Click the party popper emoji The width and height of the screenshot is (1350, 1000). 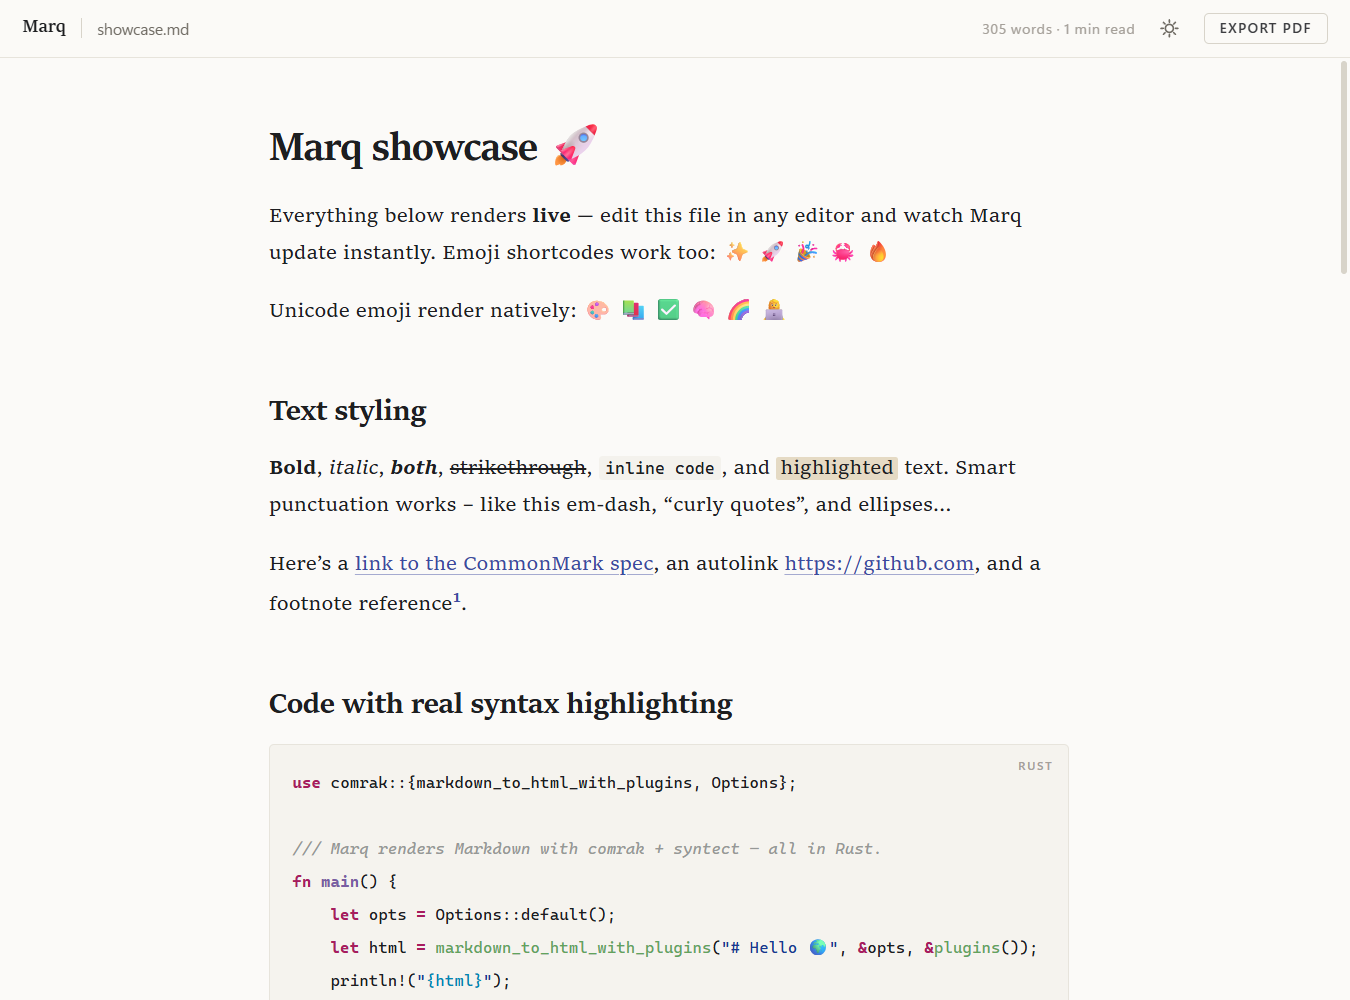tap(807, 252)
